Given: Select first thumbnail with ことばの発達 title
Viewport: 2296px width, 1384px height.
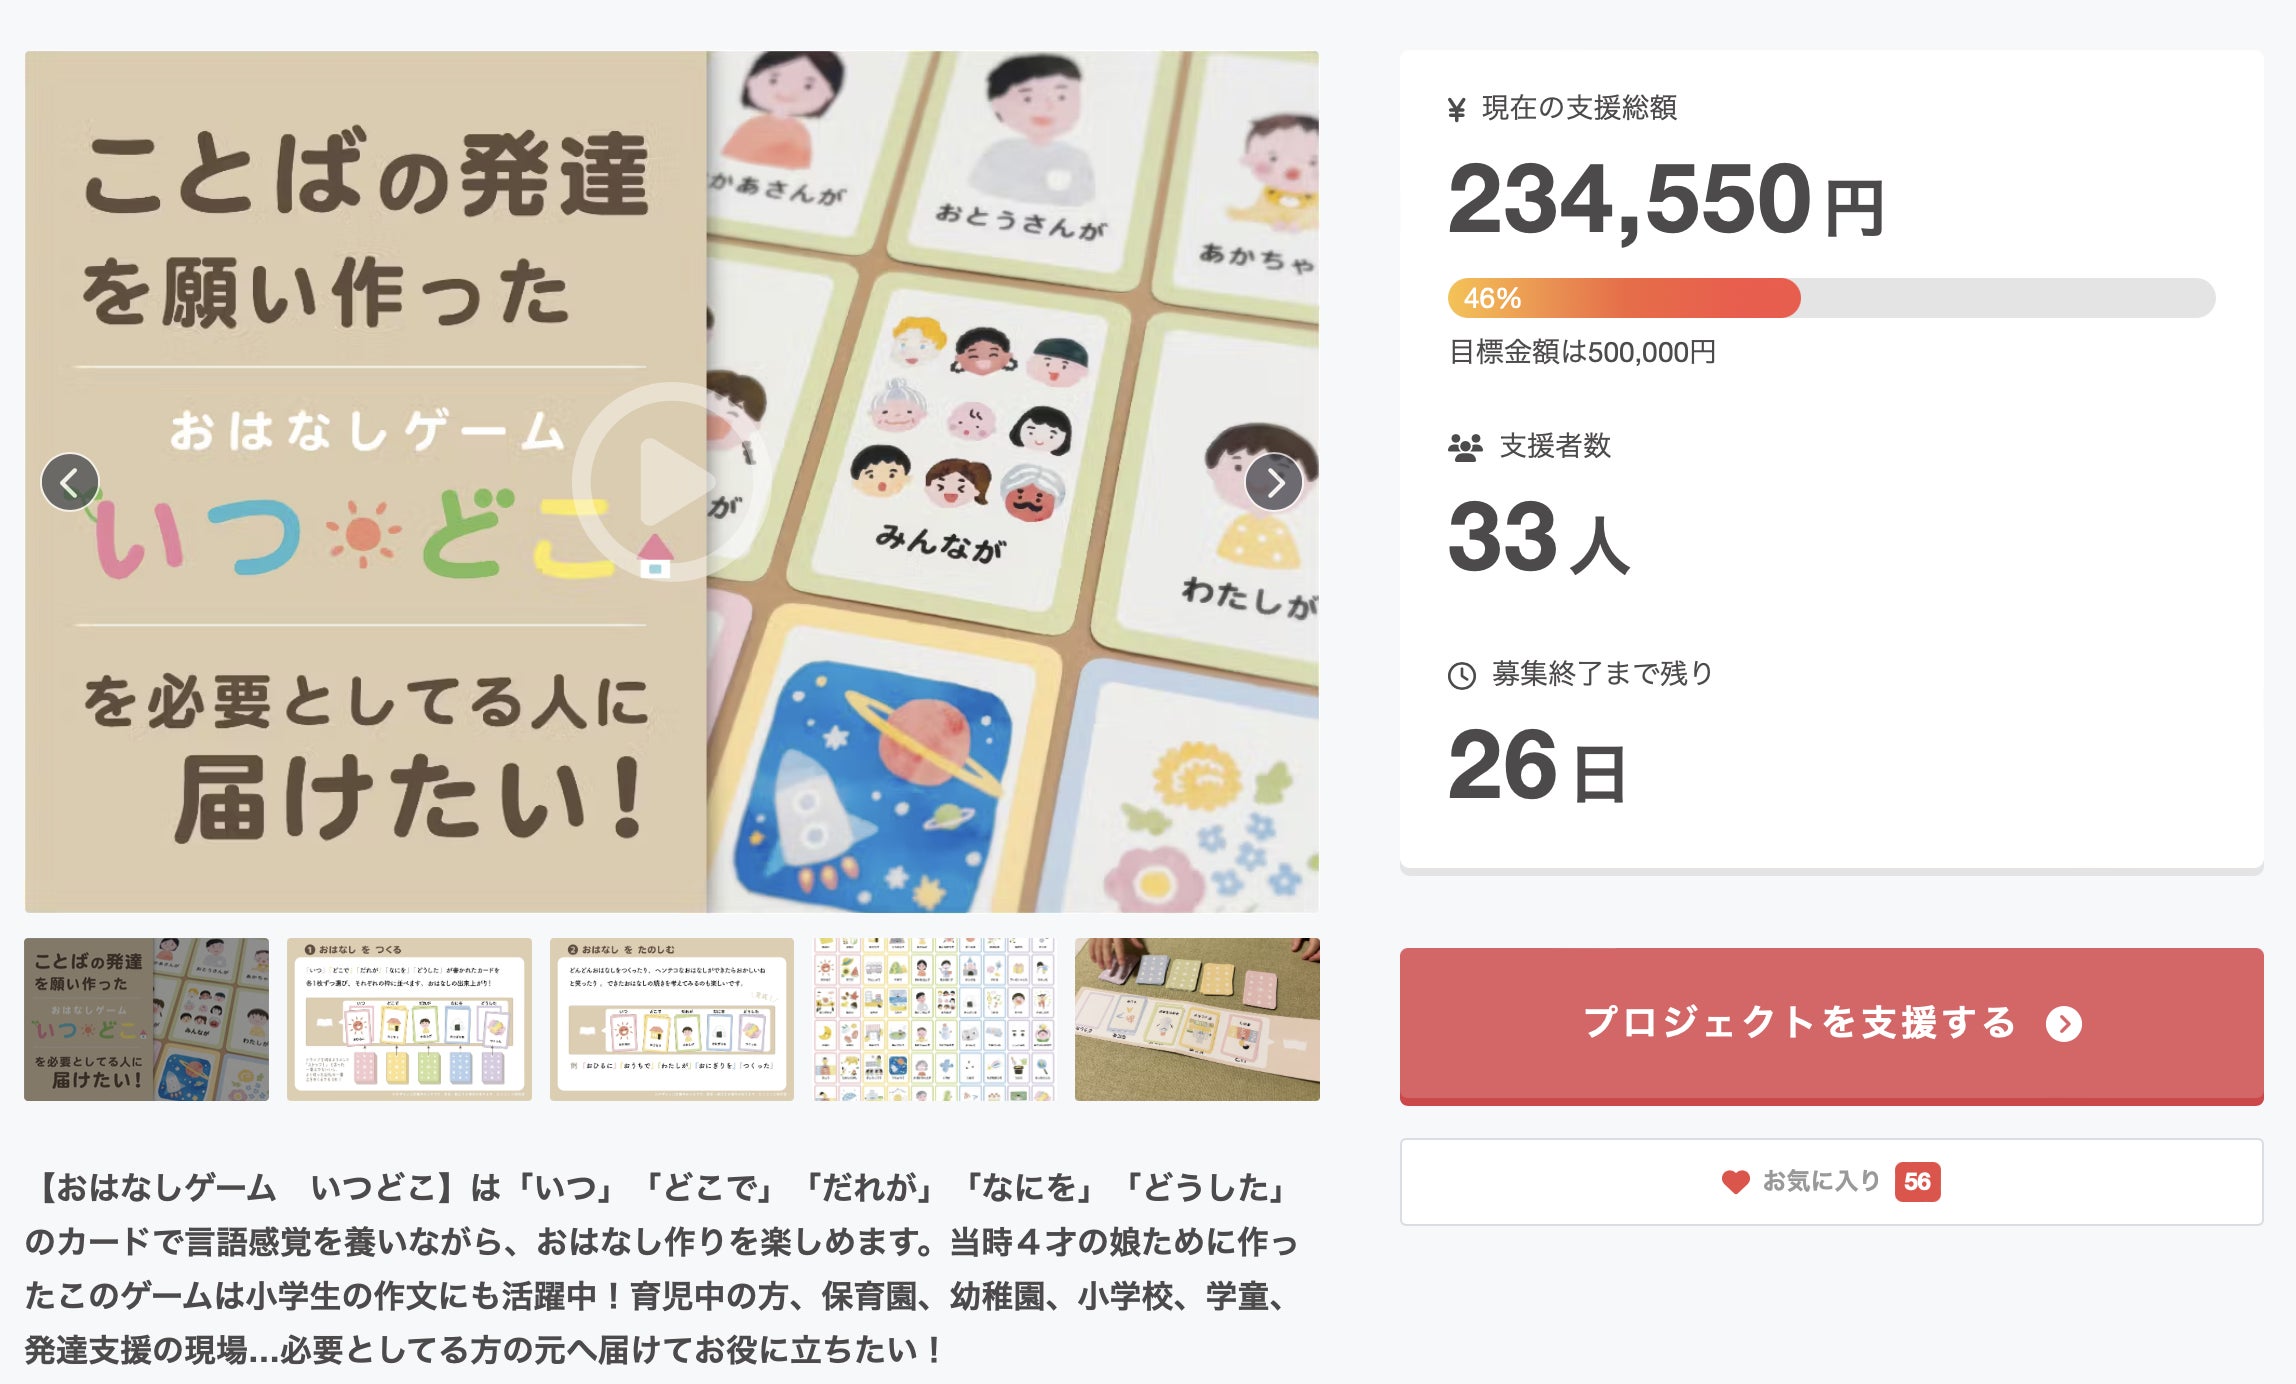Looking at the screenshot, I should pyautogui.click(x=146, y=1019).
